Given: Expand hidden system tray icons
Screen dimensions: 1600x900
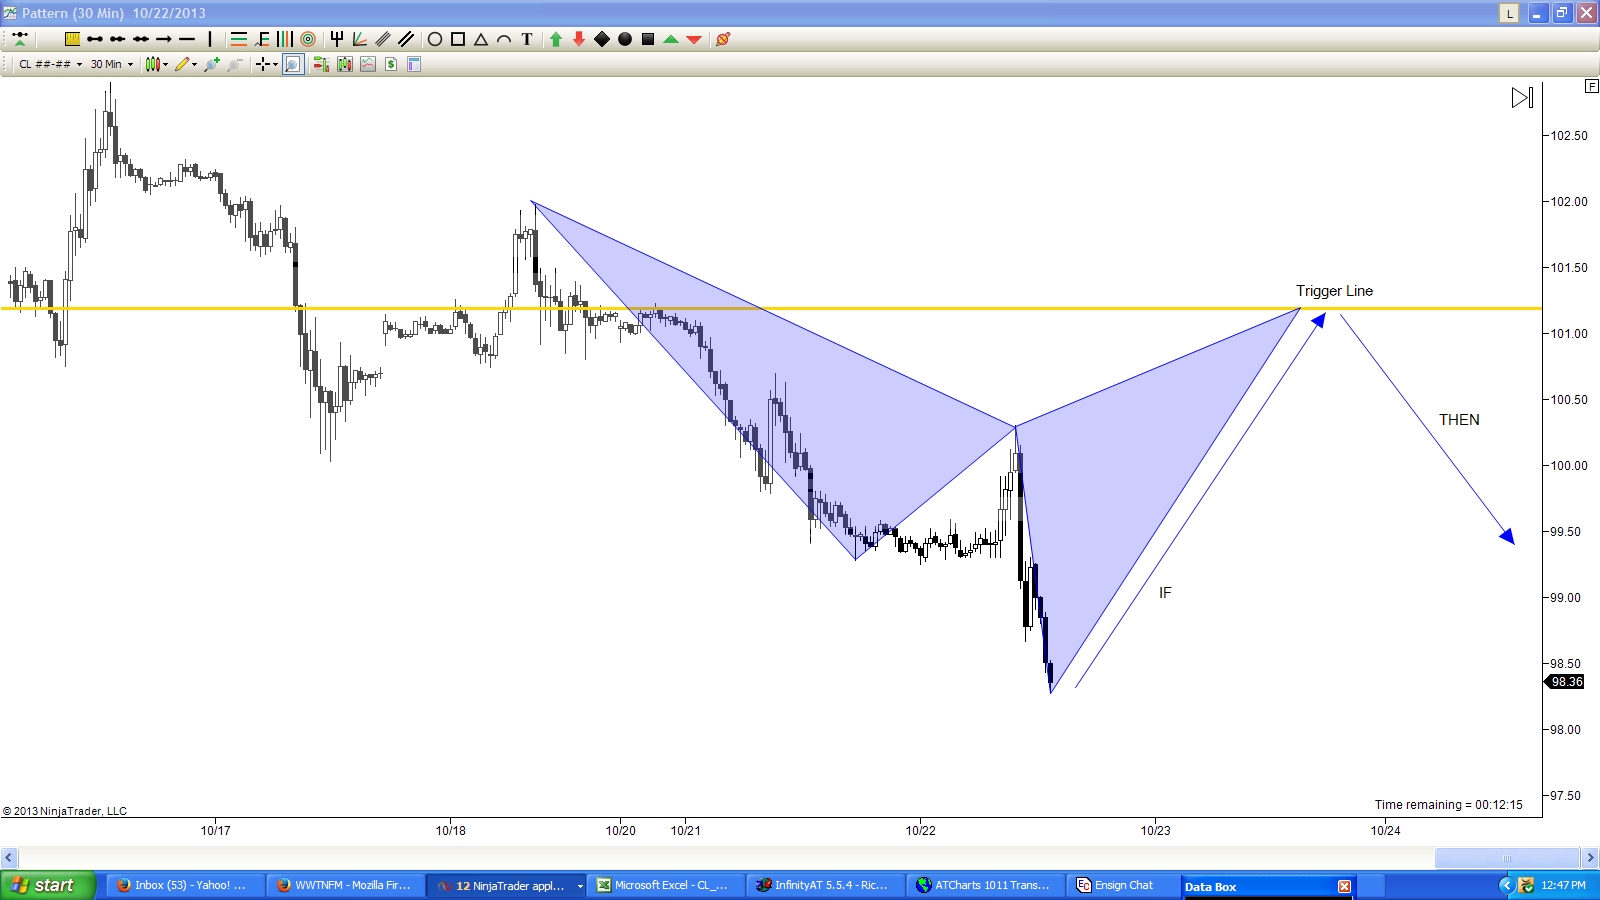Looking at the screenshot, I should 1506,885.
